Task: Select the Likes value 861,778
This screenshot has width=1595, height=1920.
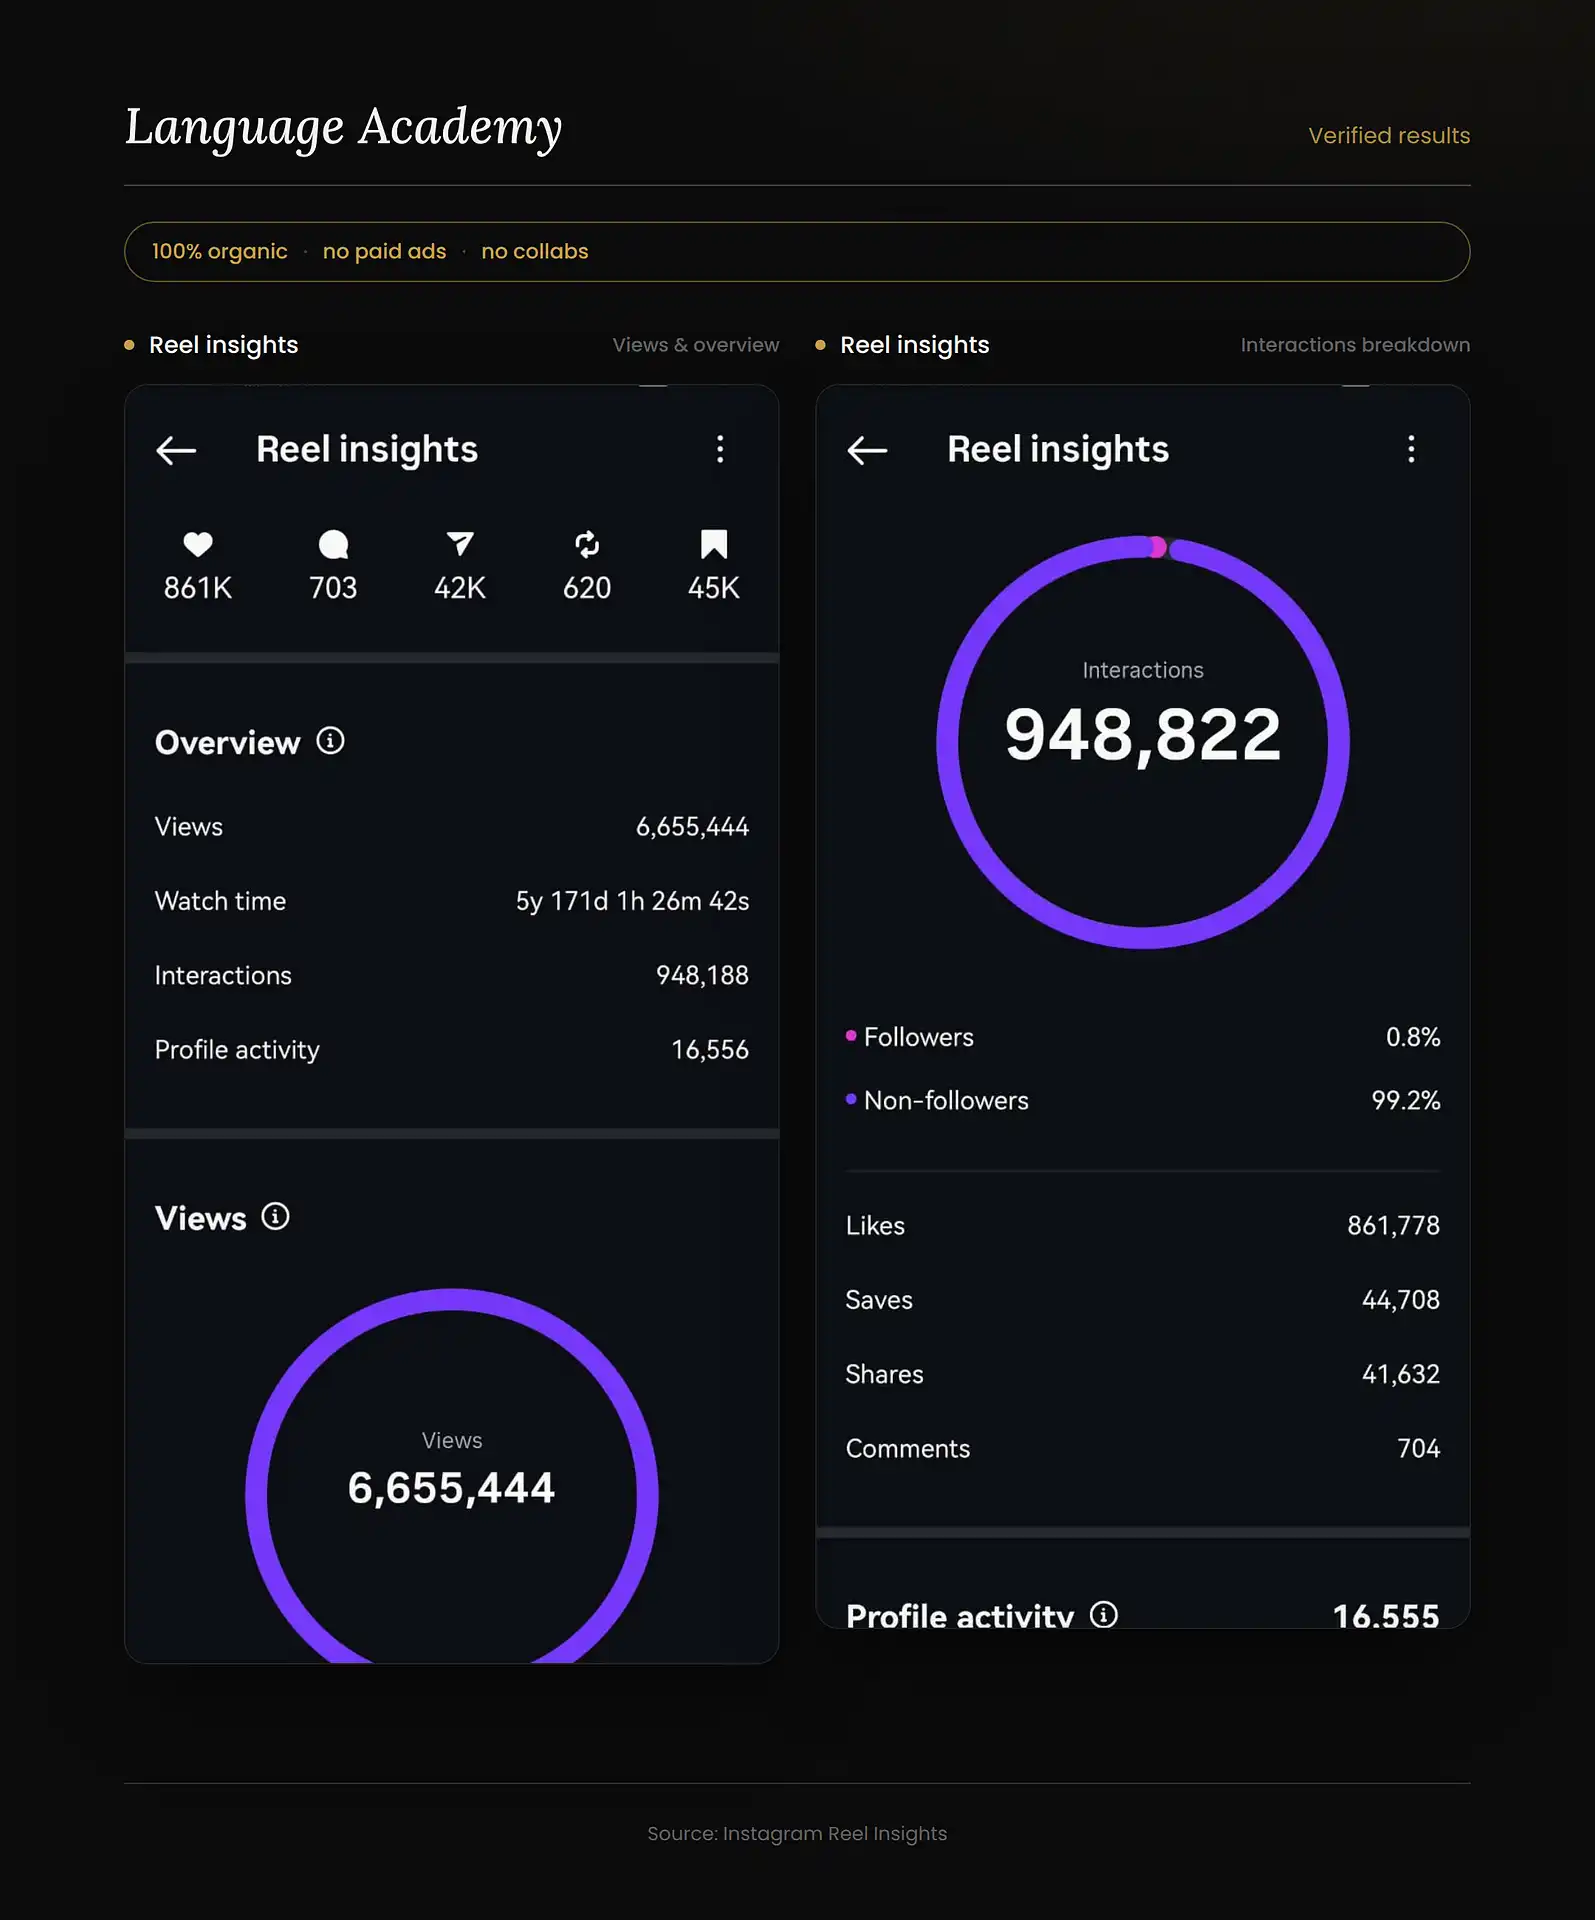Action: pyautogui.click(x=1393, y=1226)
